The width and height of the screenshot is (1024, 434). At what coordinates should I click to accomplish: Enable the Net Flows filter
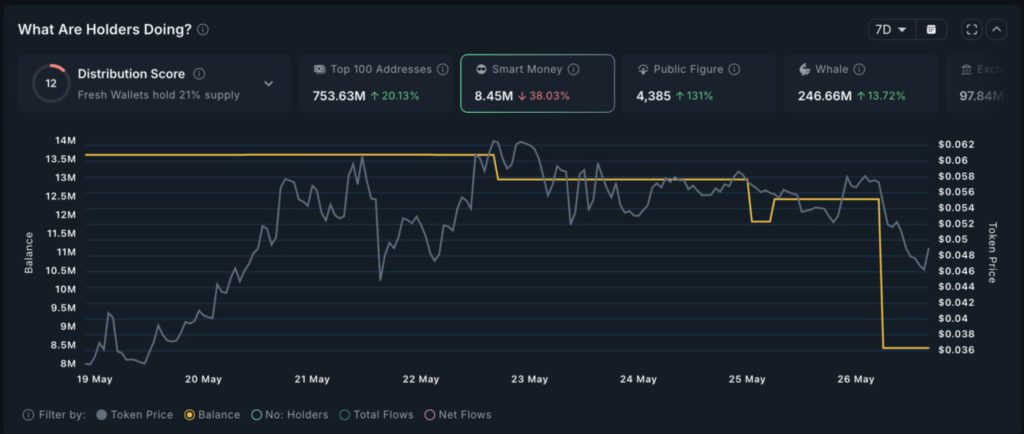(x=458, y=415)
